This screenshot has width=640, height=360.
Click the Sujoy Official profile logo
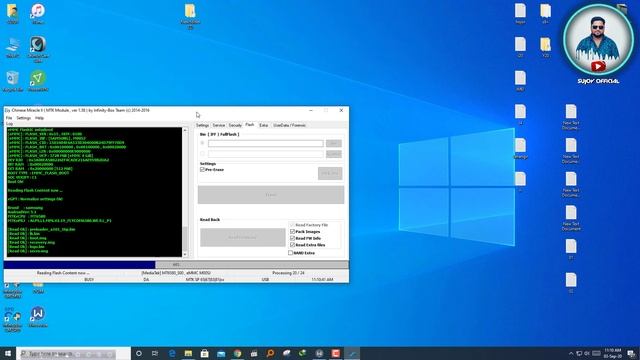[x=598, y=40]
